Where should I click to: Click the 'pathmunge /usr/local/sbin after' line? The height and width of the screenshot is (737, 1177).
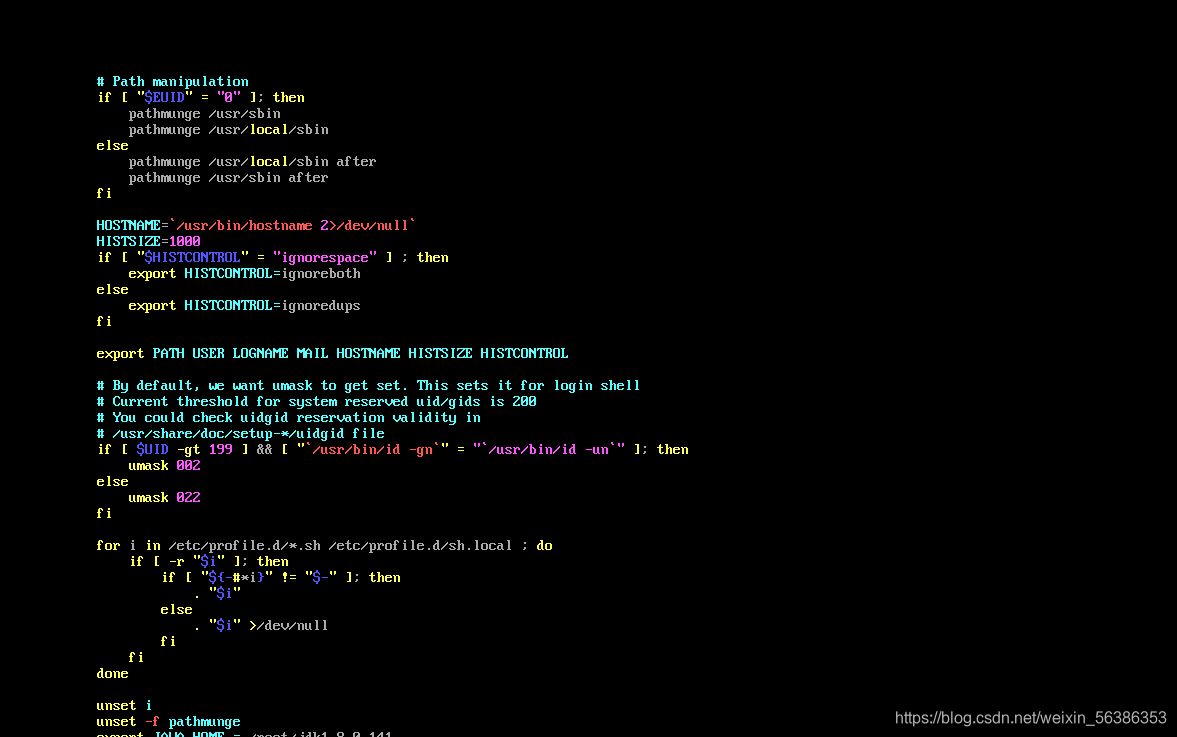(x=252, y=162)
